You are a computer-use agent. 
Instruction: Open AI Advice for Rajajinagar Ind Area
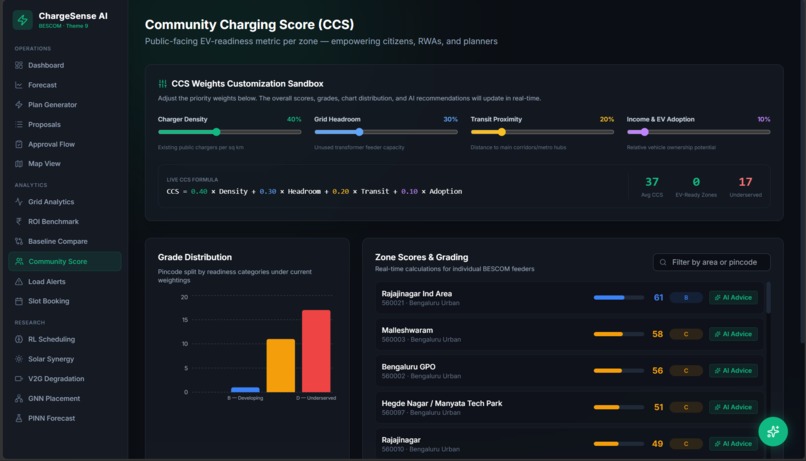pos(733,298)
